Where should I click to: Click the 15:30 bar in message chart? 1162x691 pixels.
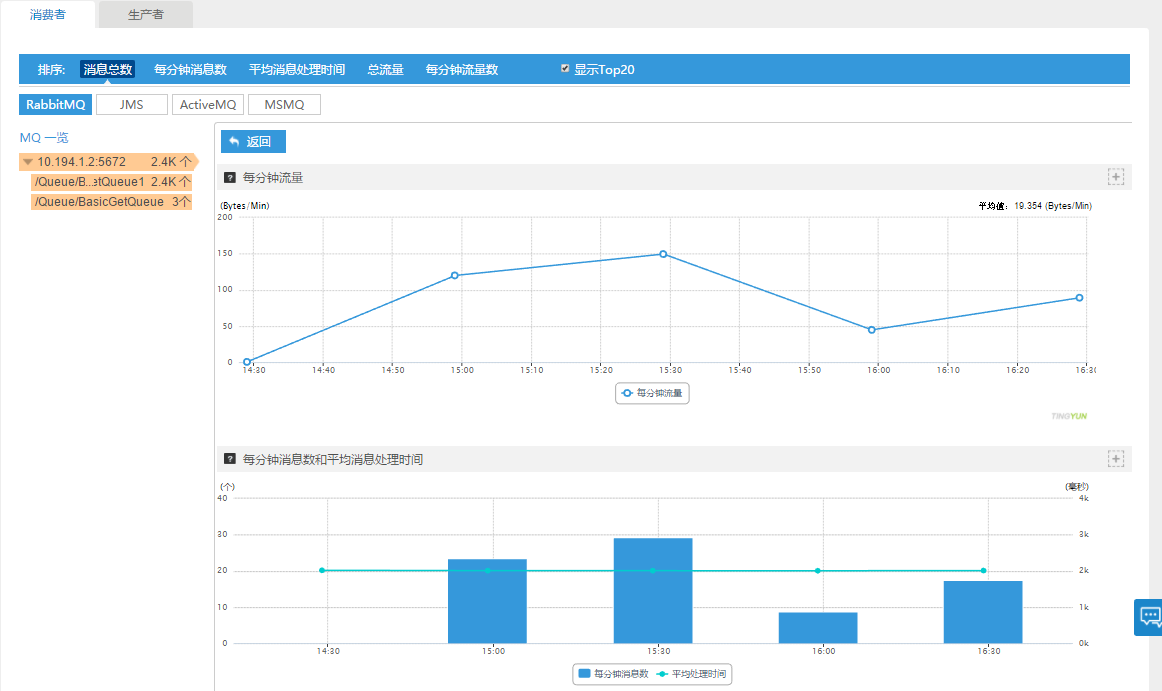(653, 591)
